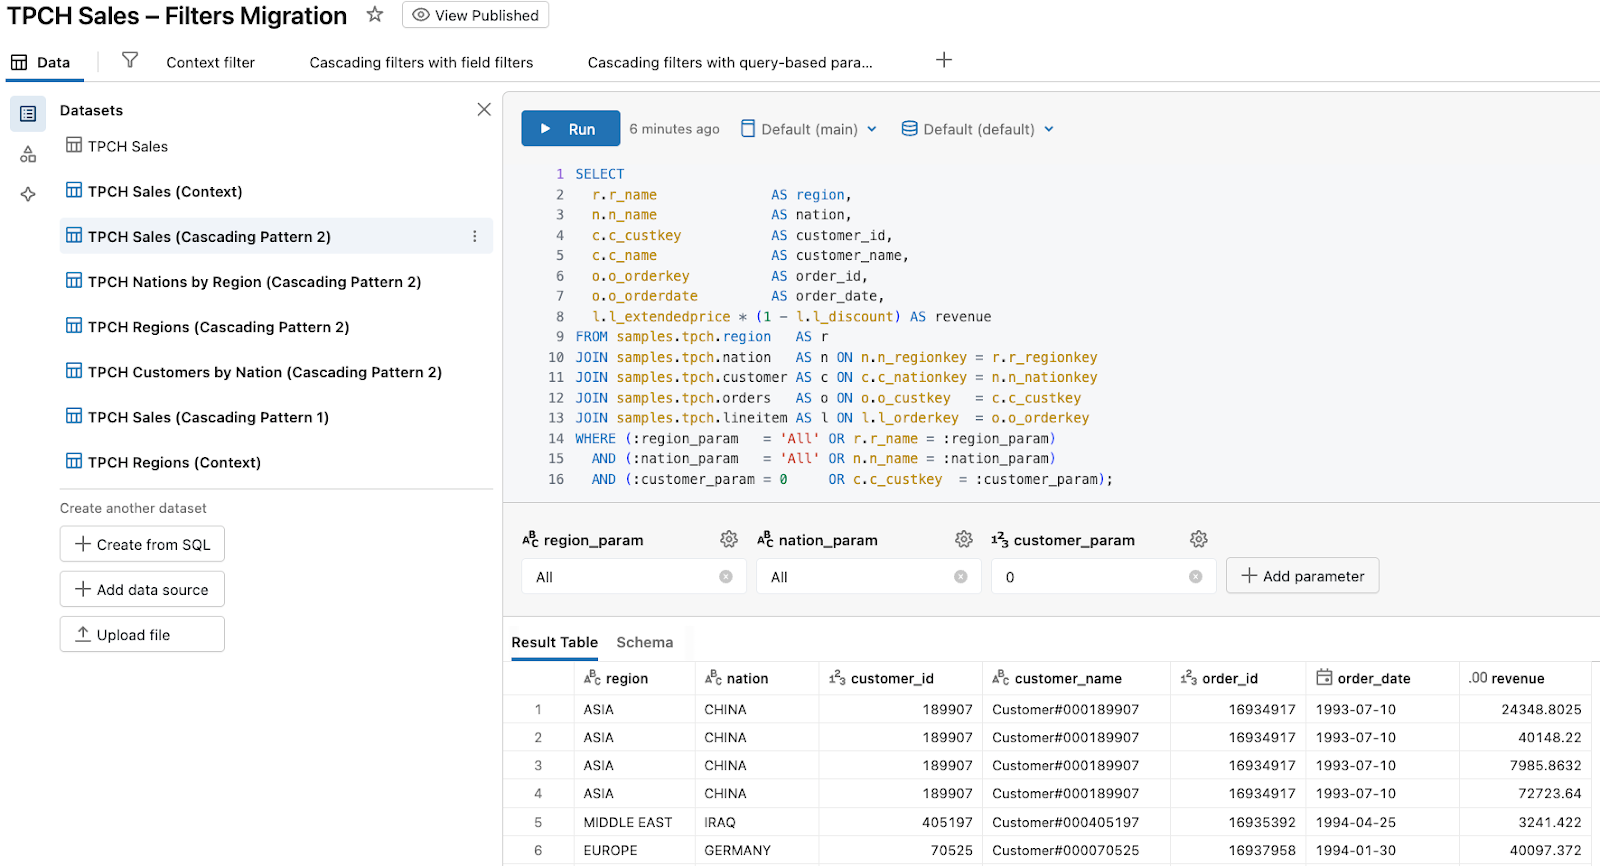Viewport: 1600px width, 866px height.
Task: Click the schema icon beside Default (default)
Action: coord(910,129)
